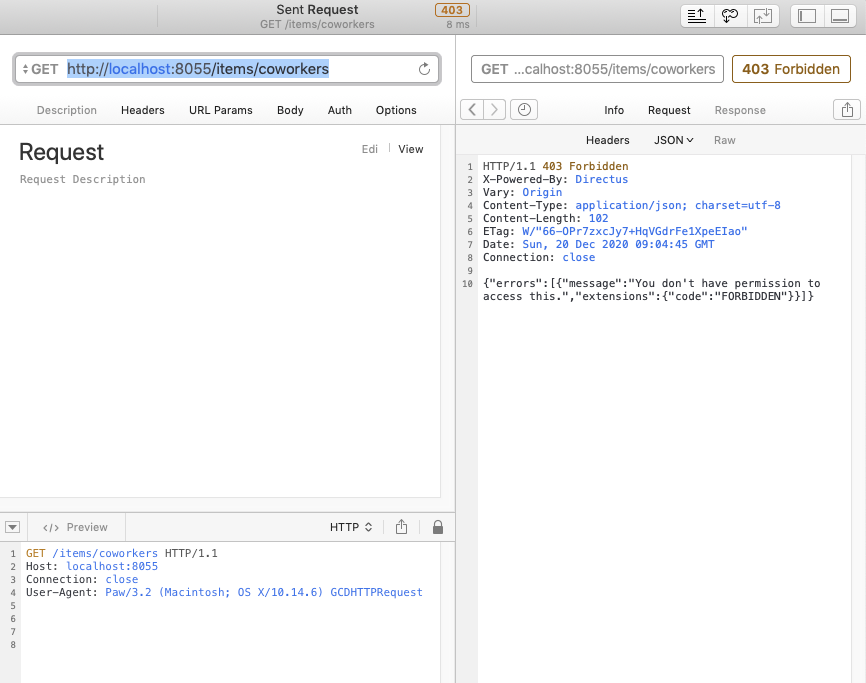Open the HTTP method selector beside GET
The image size is (866, 683).
point(40,69)
